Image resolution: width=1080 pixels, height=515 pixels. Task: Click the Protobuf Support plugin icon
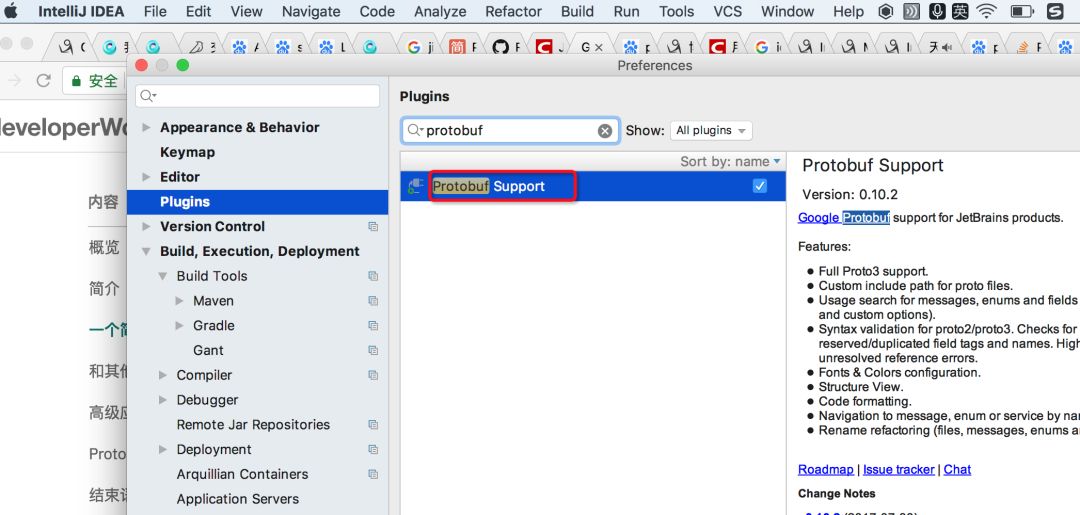415,186
